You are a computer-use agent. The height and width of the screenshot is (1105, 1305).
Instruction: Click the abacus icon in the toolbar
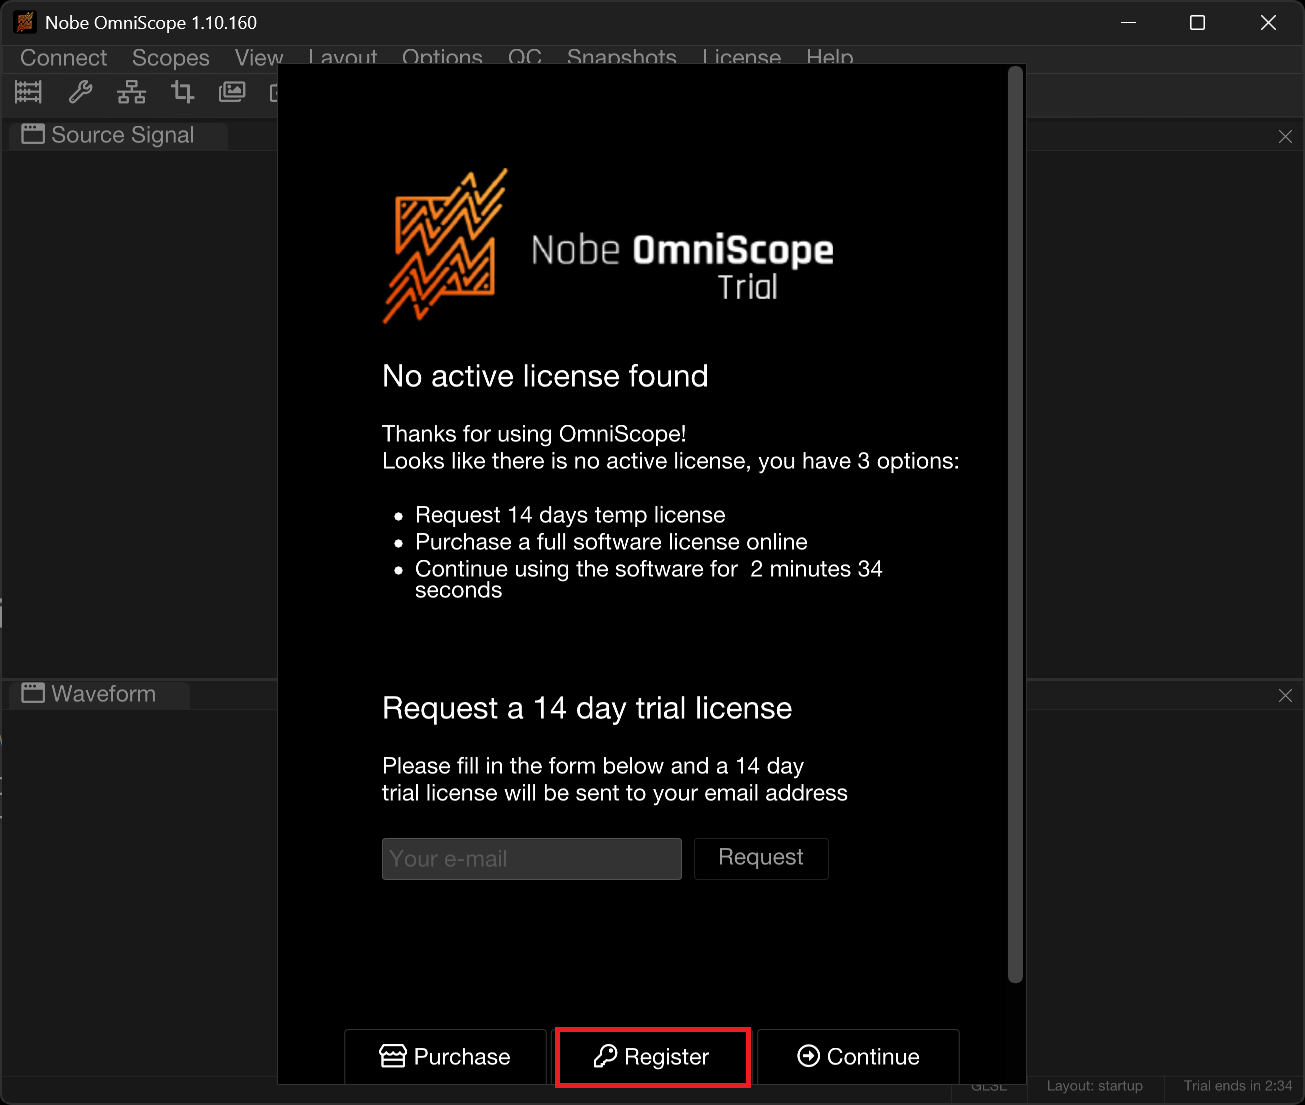click(x=28, y=93)
